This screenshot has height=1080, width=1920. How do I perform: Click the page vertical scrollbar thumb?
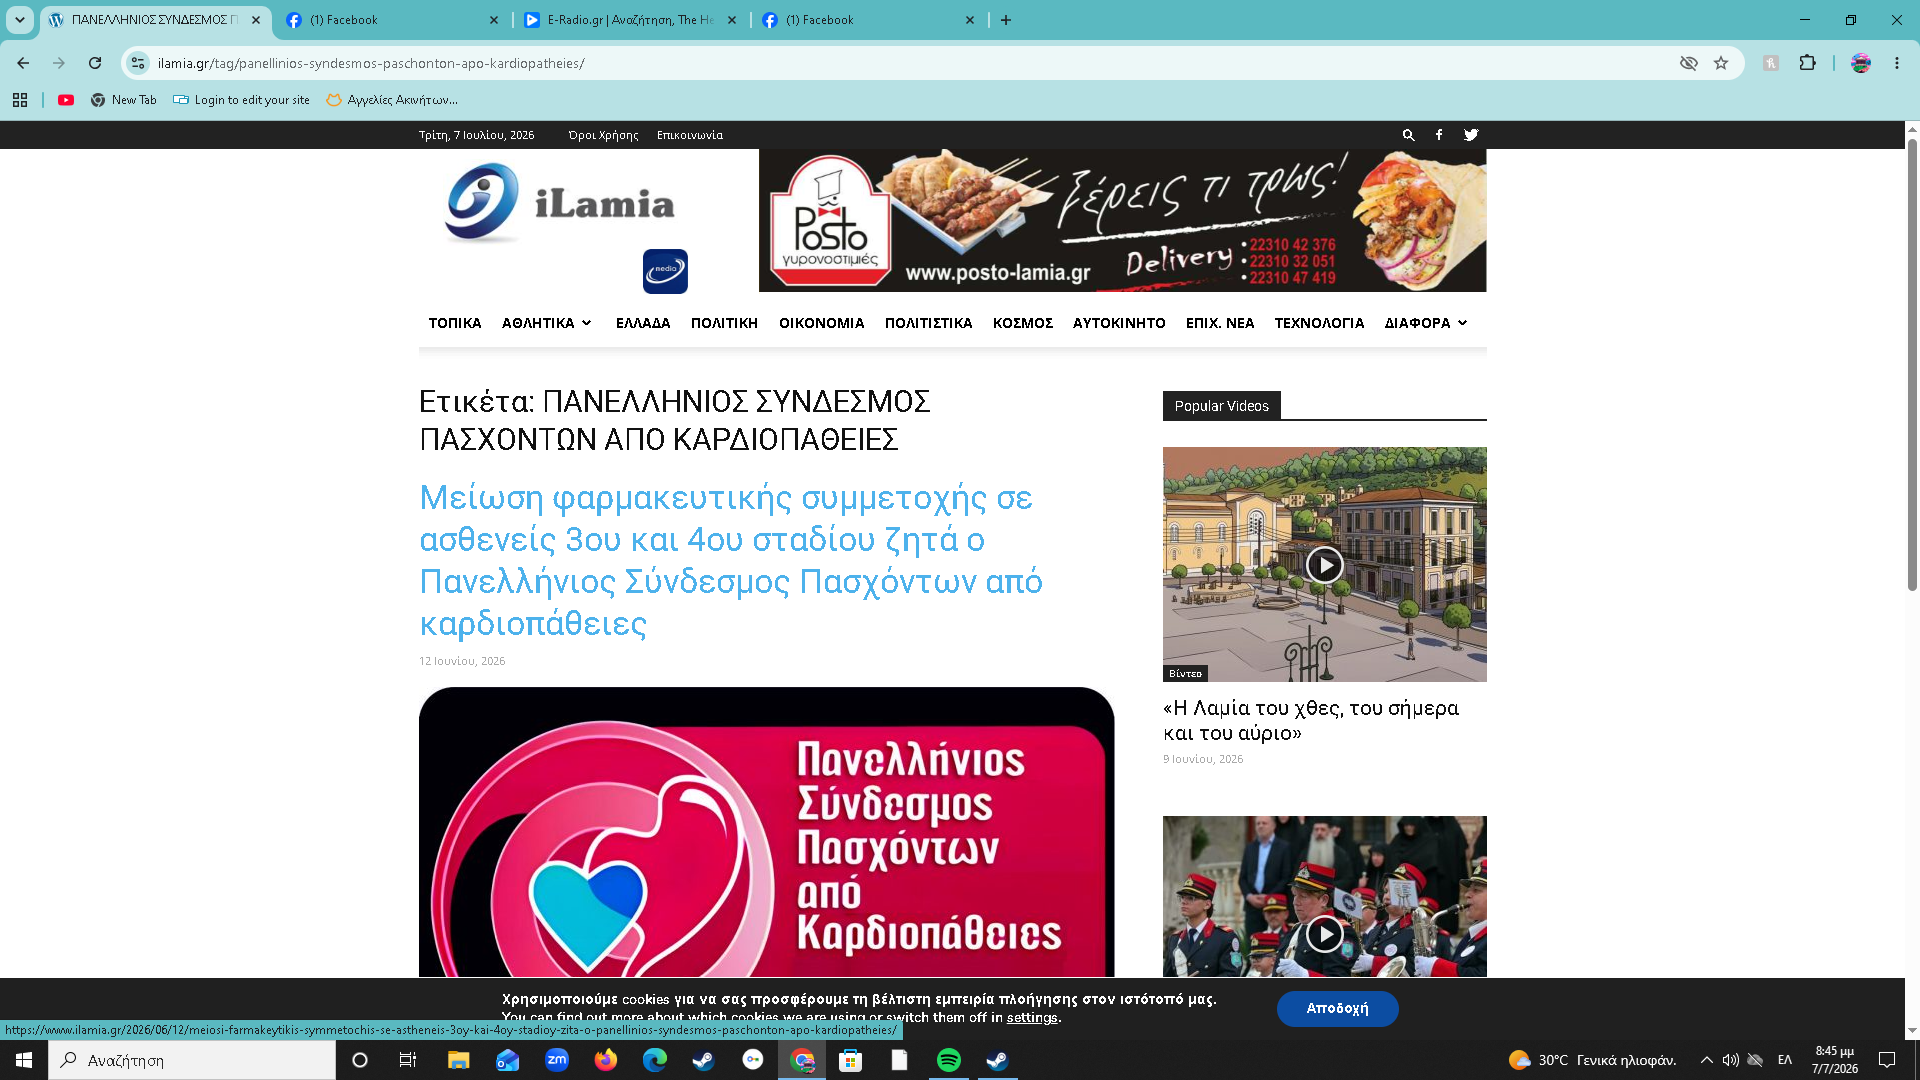tap(1912, 365)
